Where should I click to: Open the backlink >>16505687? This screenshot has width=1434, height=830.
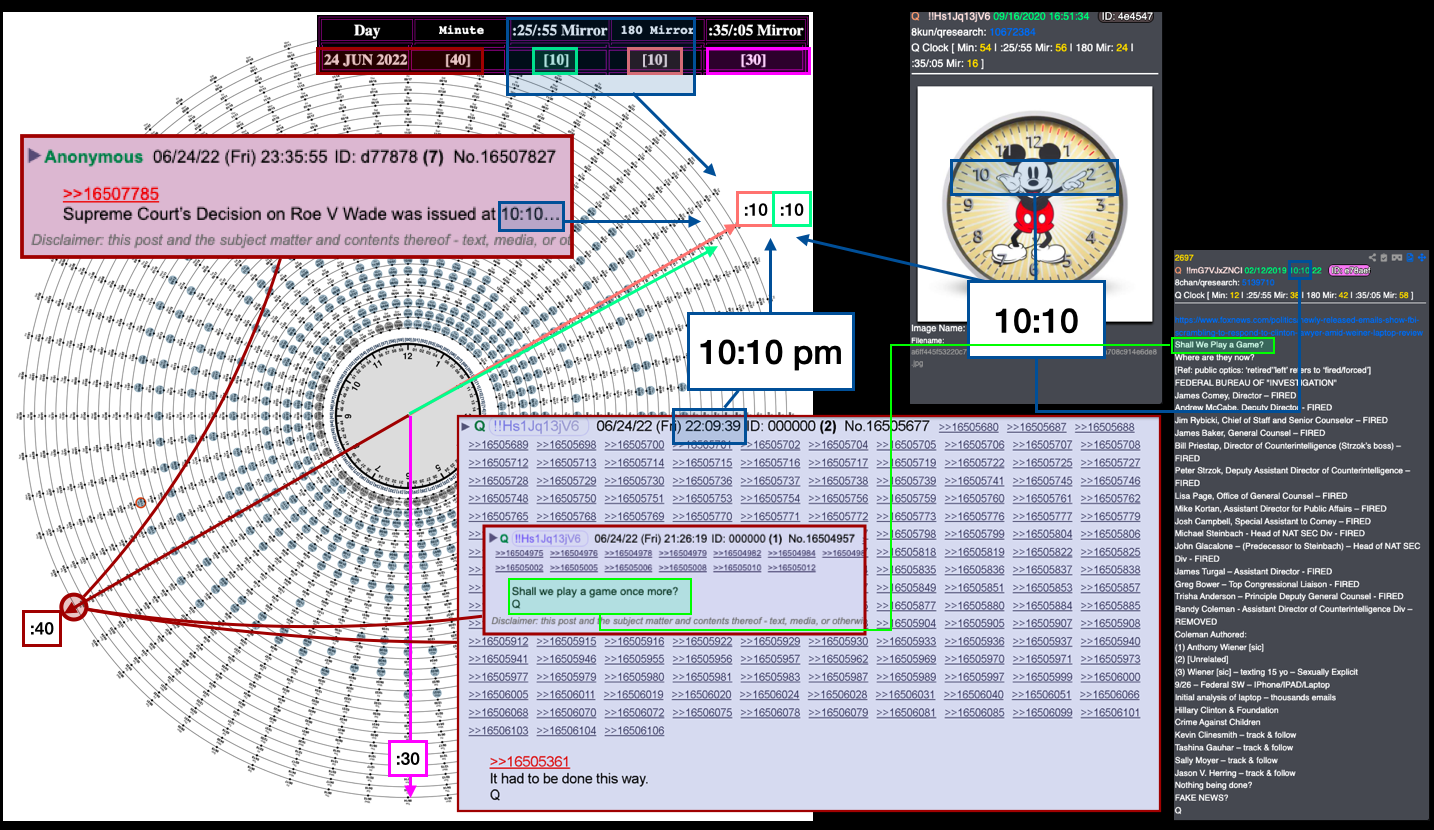point(1037,427)
